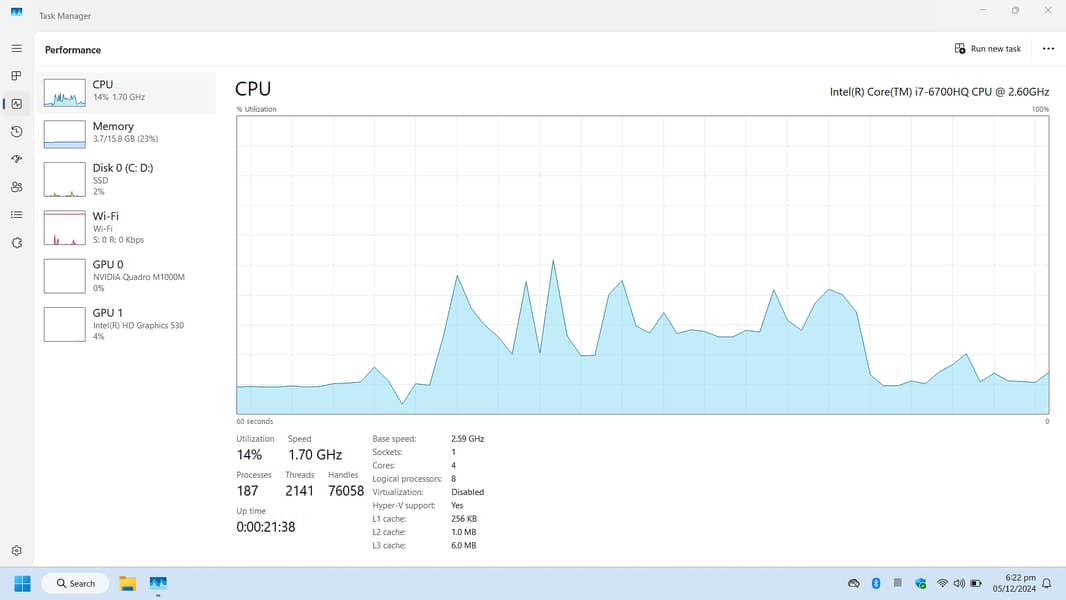Image resolution: width=1066 pixels, height=600 pixels.
Task: Open the App history page icon
Action: [16, 132]
